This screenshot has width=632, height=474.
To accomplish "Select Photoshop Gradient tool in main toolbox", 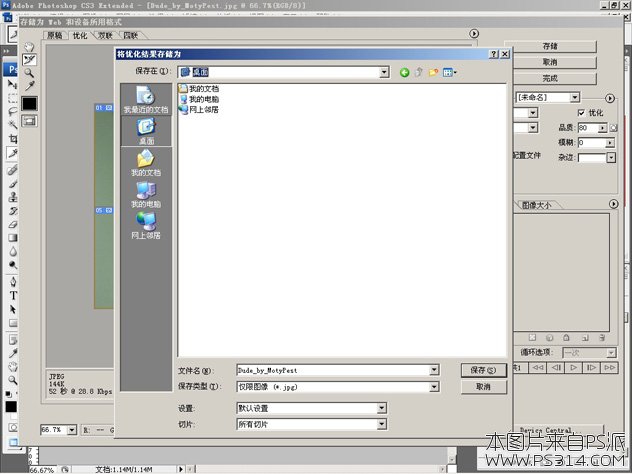I will 13,238.
